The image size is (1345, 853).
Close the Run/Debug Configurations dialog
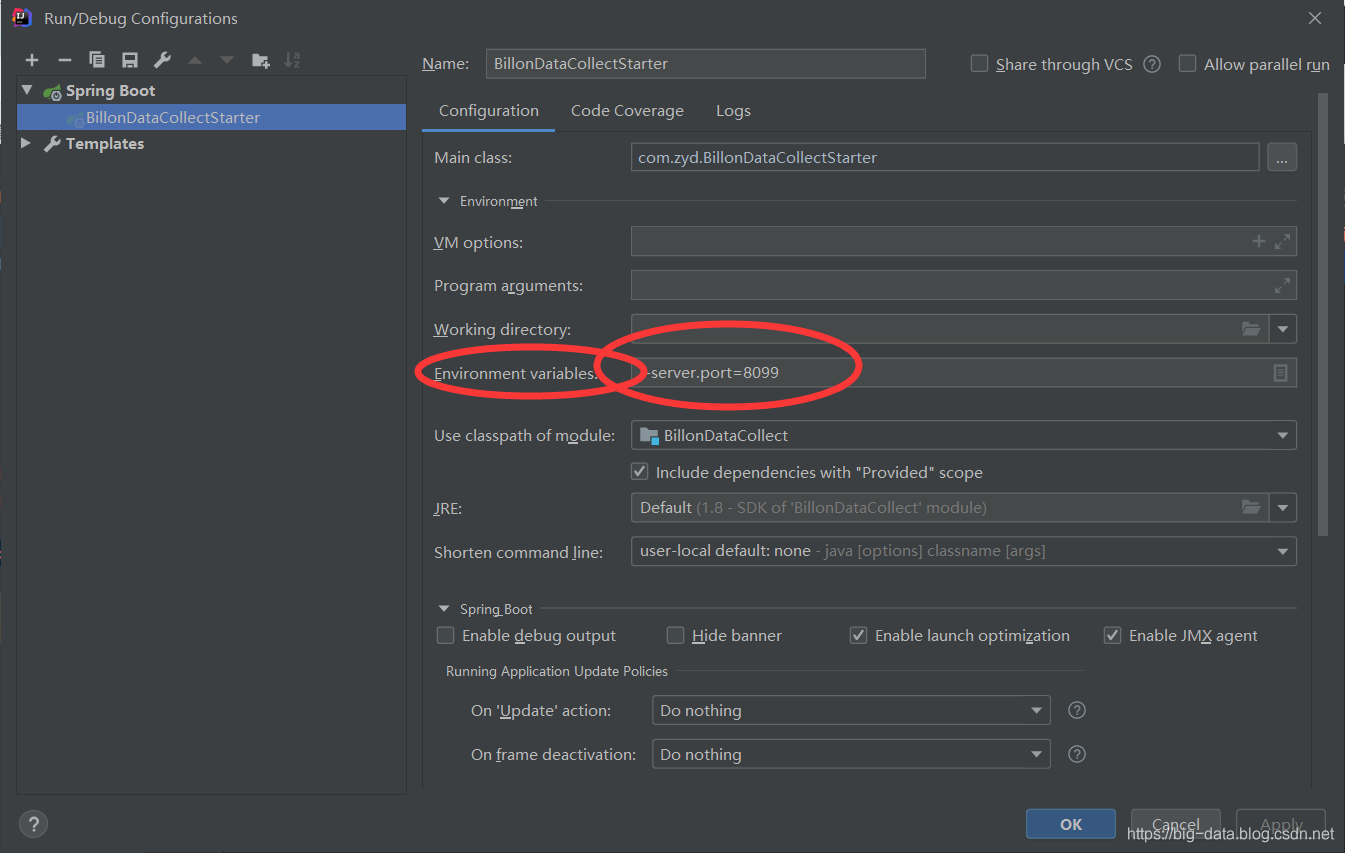tap(1316, 18)
